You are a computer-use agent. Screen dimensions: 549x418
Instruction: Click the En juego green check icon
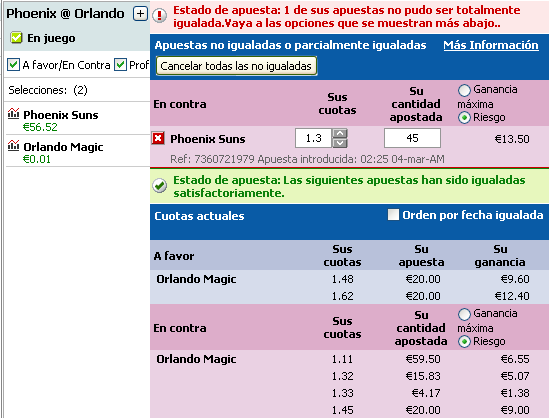[16, 37]
